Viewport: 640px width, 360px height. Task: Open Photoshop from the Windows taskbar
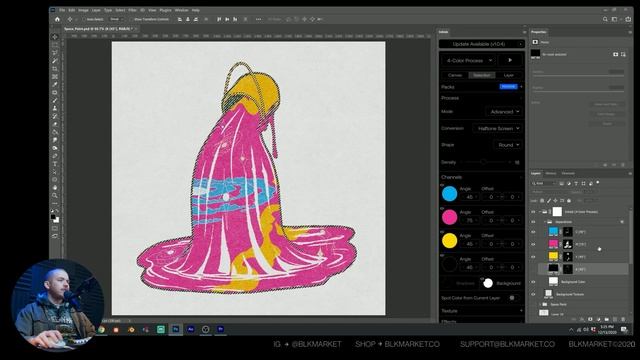[176, 329]
